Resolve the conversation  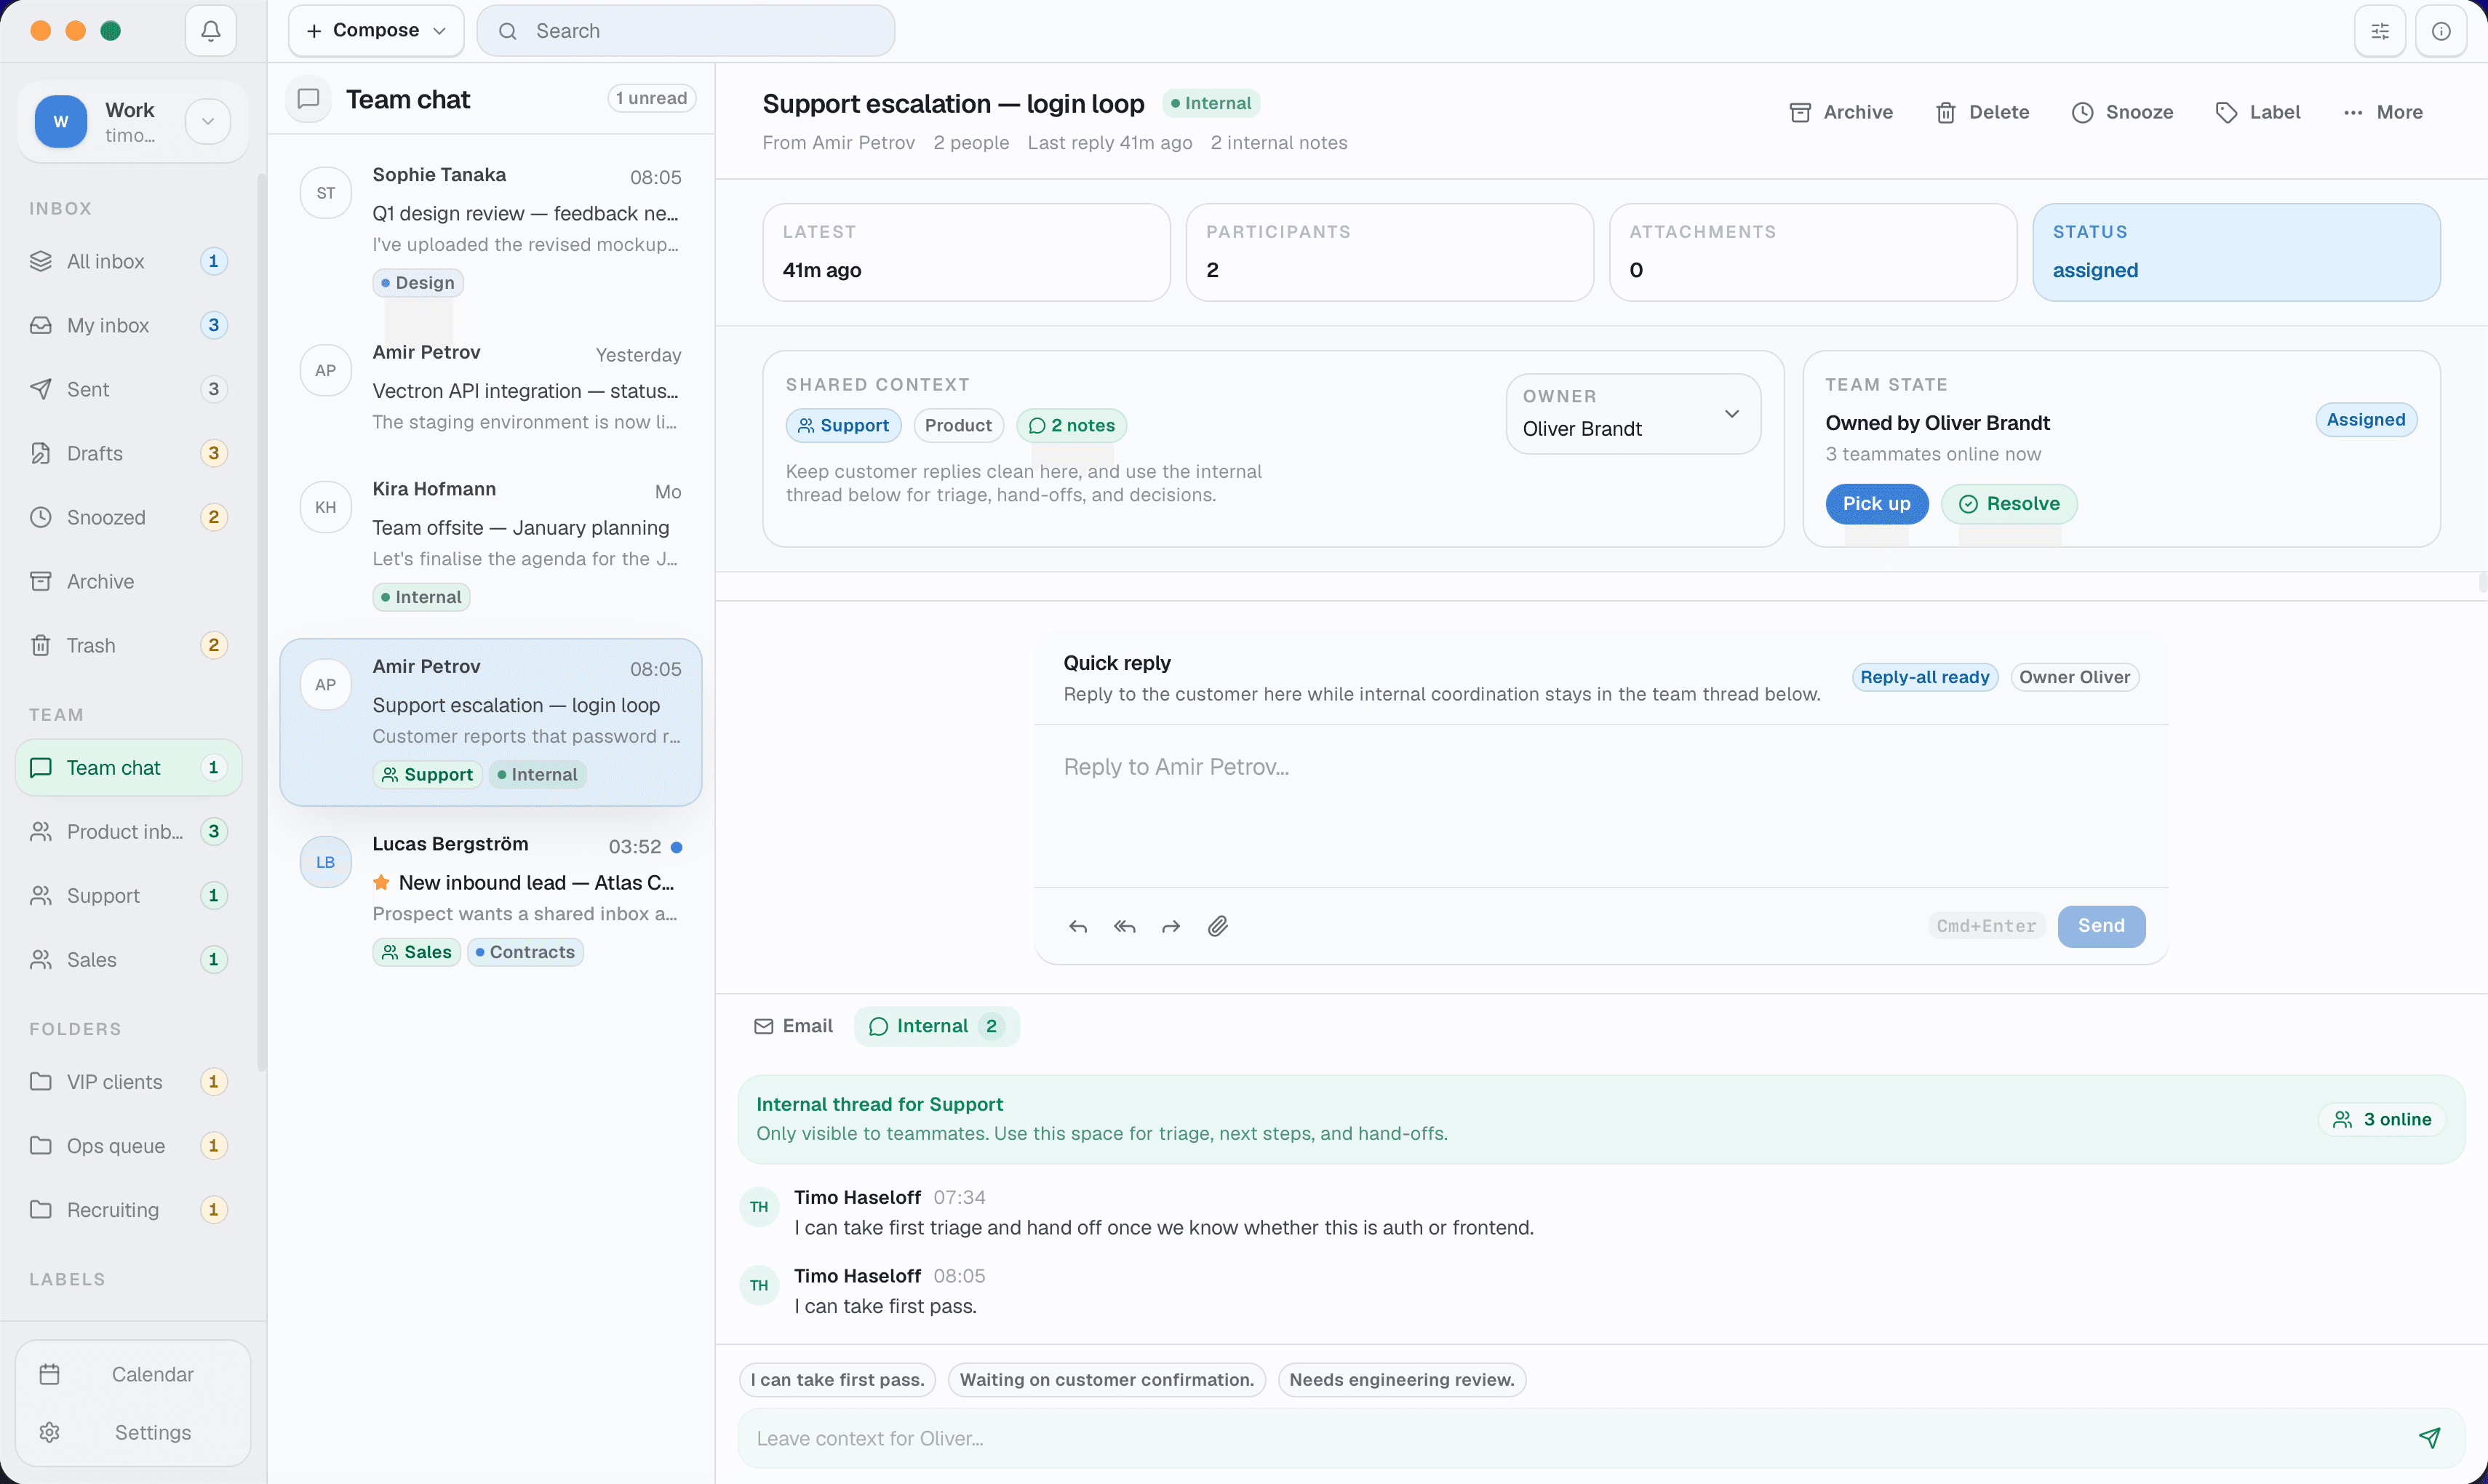[x=2009, y=503]
